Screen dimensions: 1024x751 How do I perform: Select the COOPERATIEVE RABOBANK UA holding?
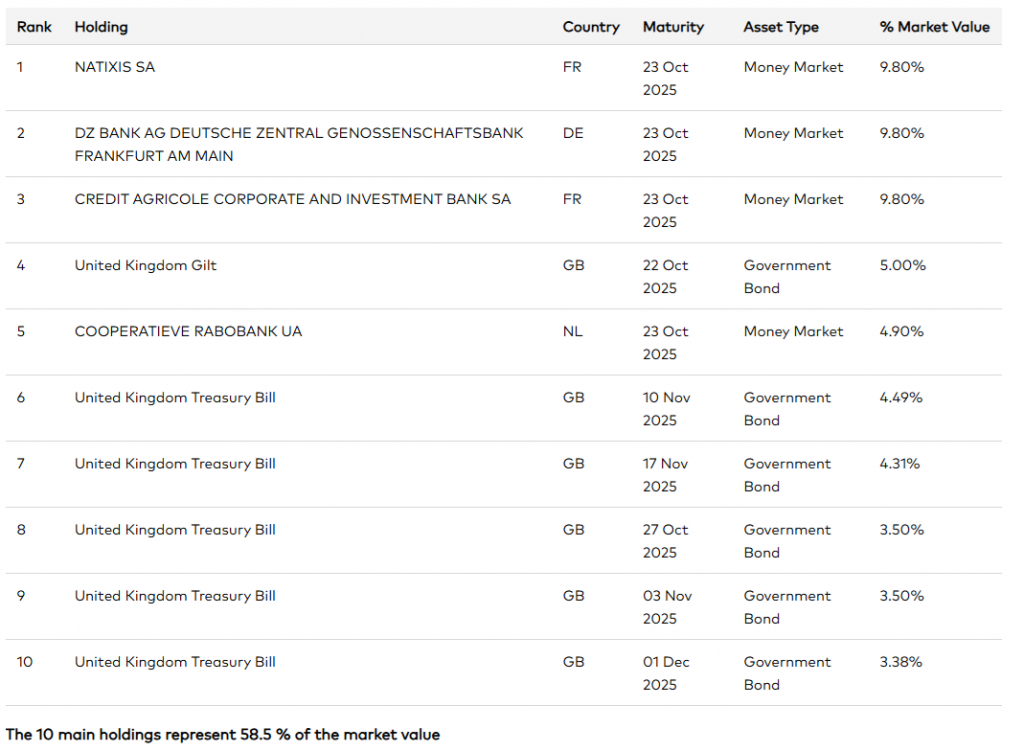[x=188, y=331]
